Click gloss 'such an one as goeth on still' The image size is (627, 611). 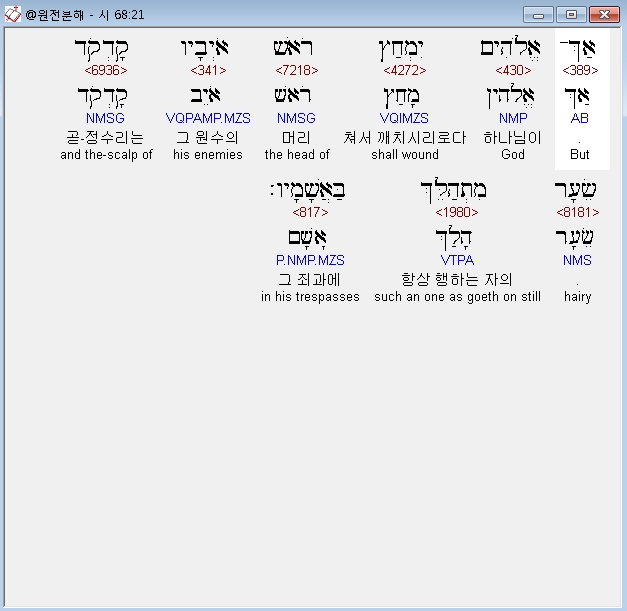tap(457, 297)
